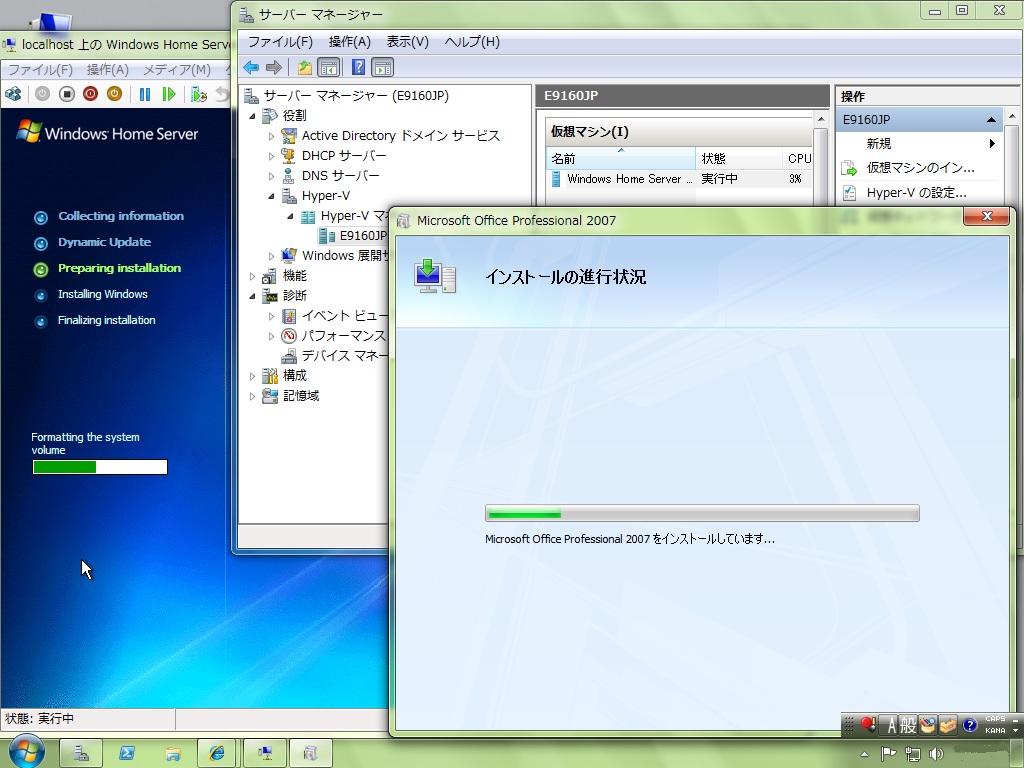Click the Snapshot icon in VM toolbar
This screenshot has width=1024, height=768.
pyautogui.click(x=199, y=94)
